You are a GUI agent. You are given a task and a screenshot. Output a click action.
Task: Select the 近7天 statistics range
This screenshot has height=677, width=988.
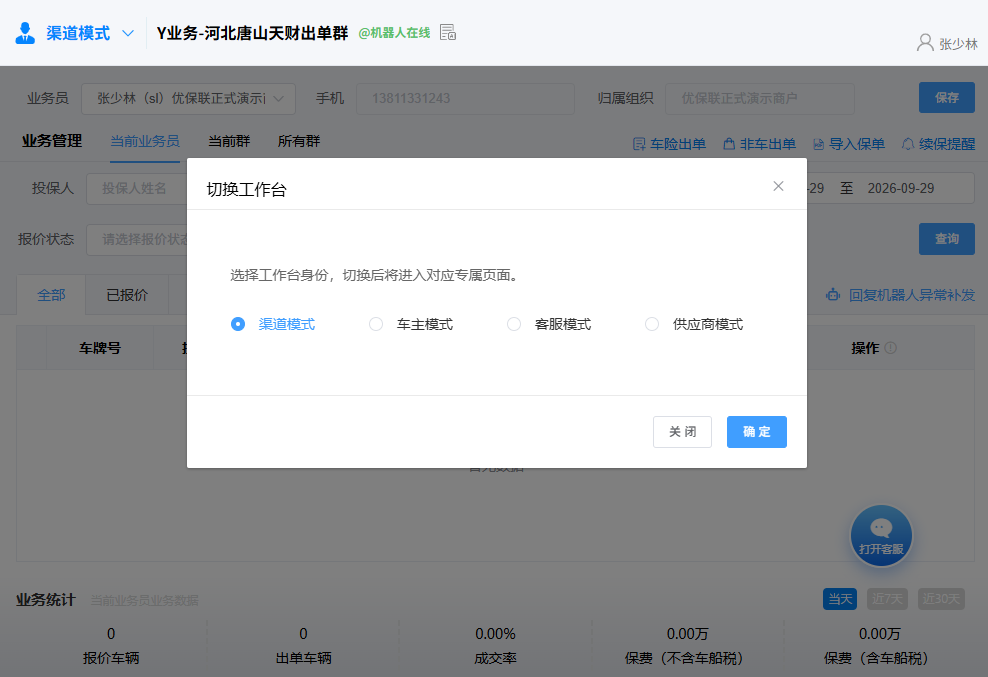[x=887, y=599]
